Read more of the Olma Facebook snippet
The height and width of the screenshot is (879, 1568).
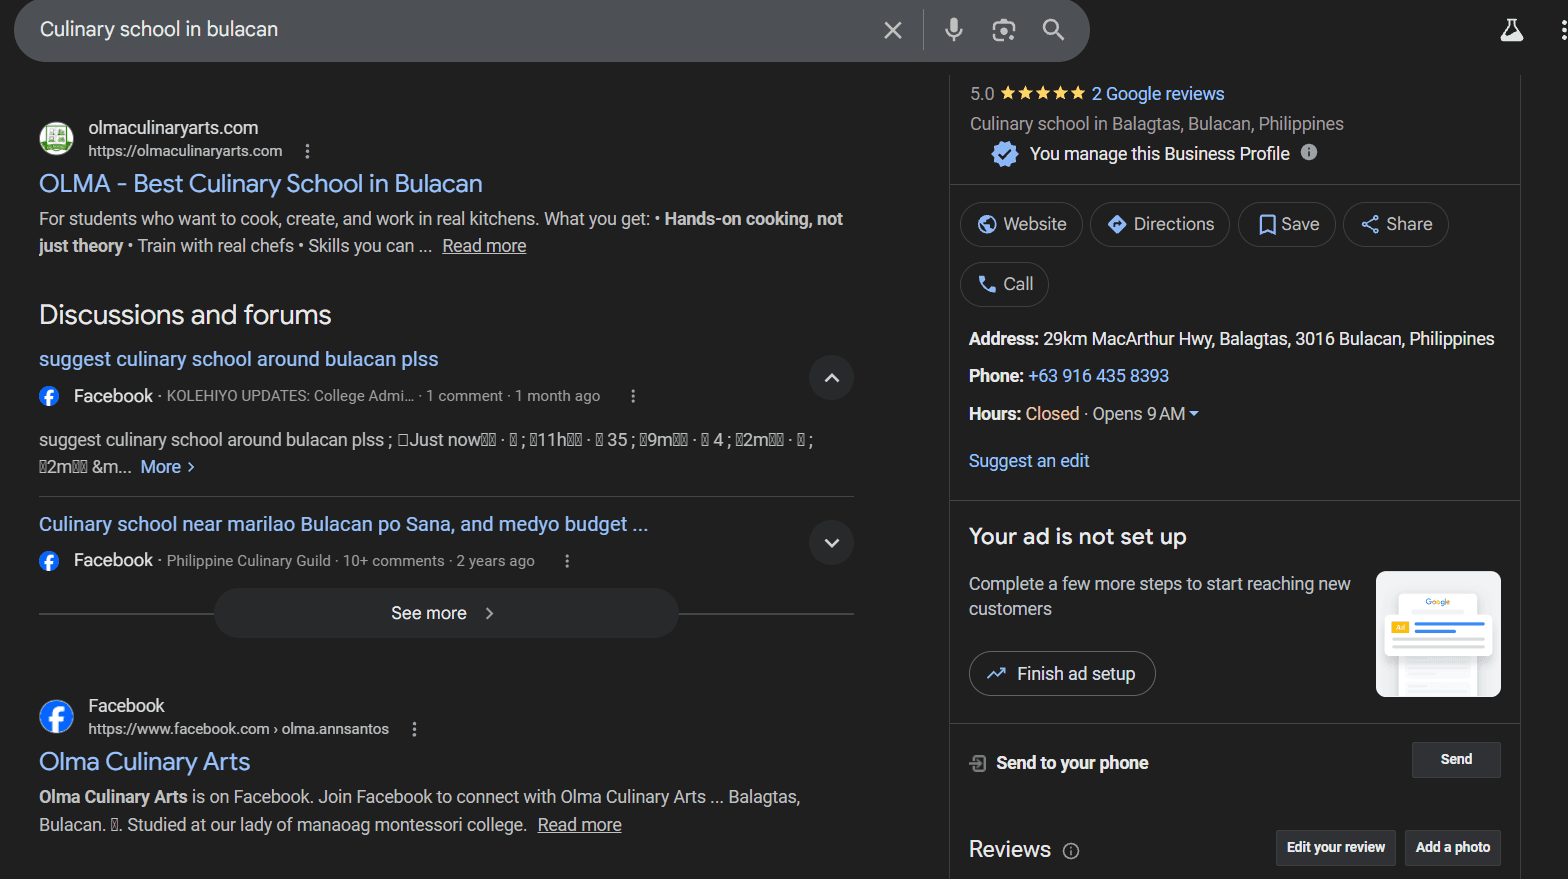(x=579, y=825)
